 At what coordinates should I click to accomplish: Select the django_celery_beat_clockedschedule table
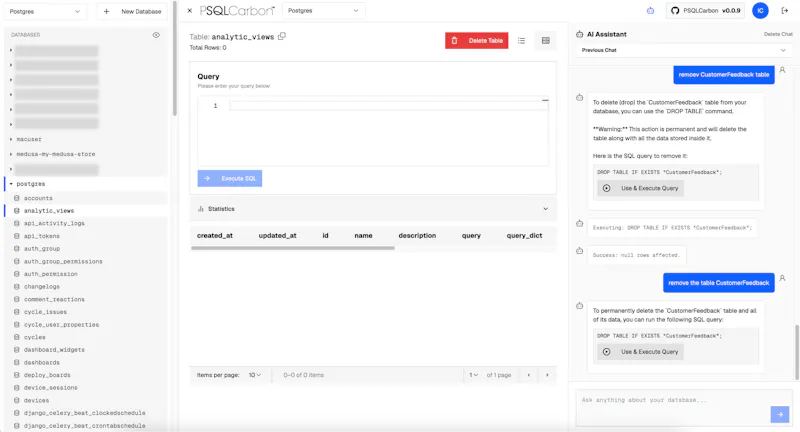[87, 413]
